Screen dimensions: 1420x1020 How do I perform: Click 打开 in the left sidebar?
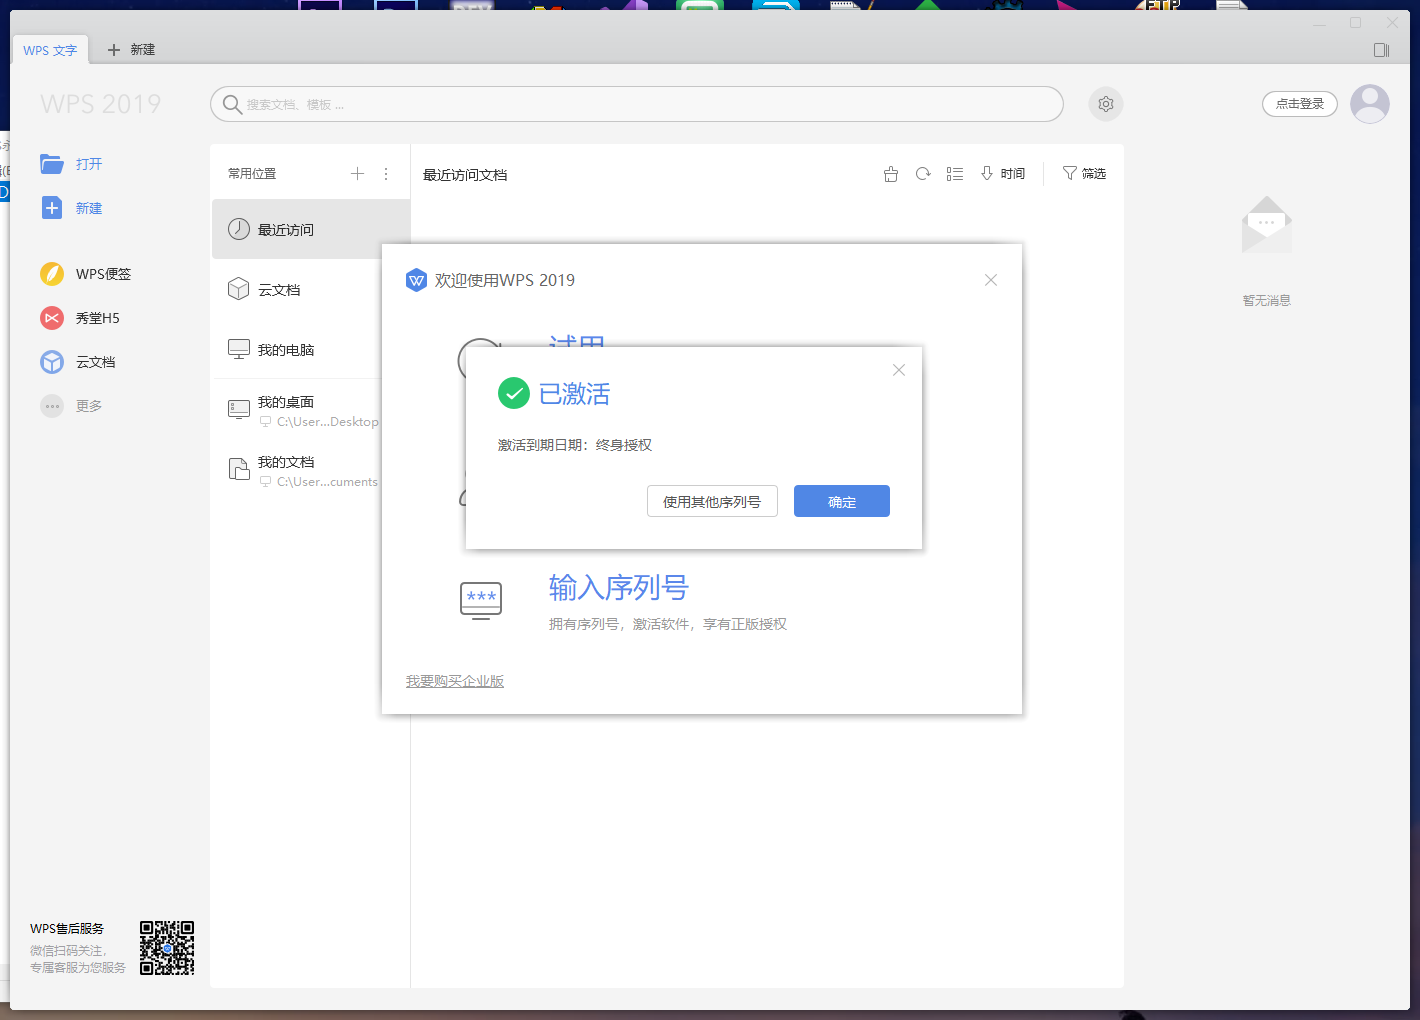click(x=72, y=164)
